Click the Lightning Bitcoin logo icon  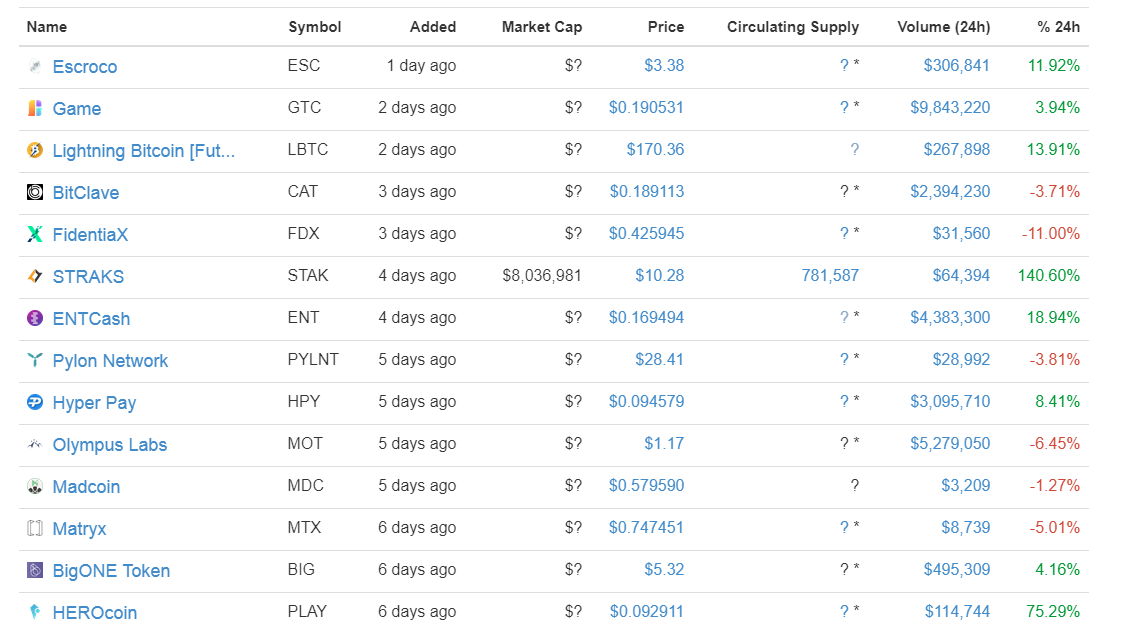35,150
